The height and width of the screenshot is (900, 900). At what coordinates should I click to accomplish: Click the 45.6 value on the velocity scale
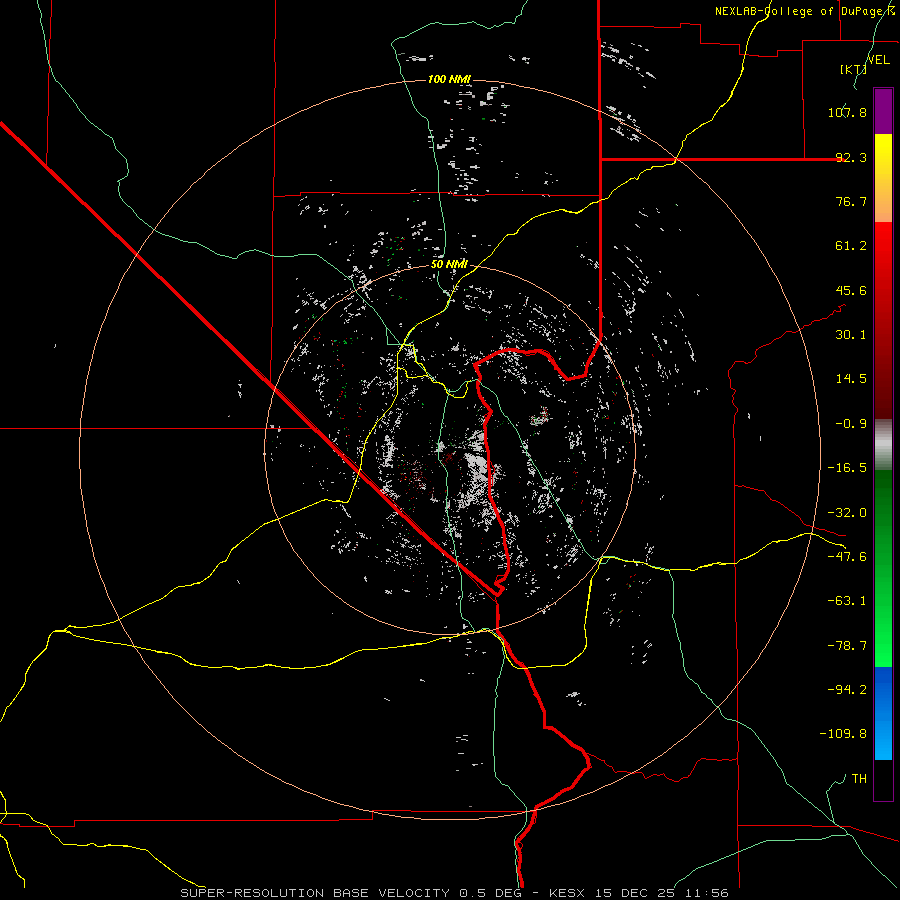[851, 290]
